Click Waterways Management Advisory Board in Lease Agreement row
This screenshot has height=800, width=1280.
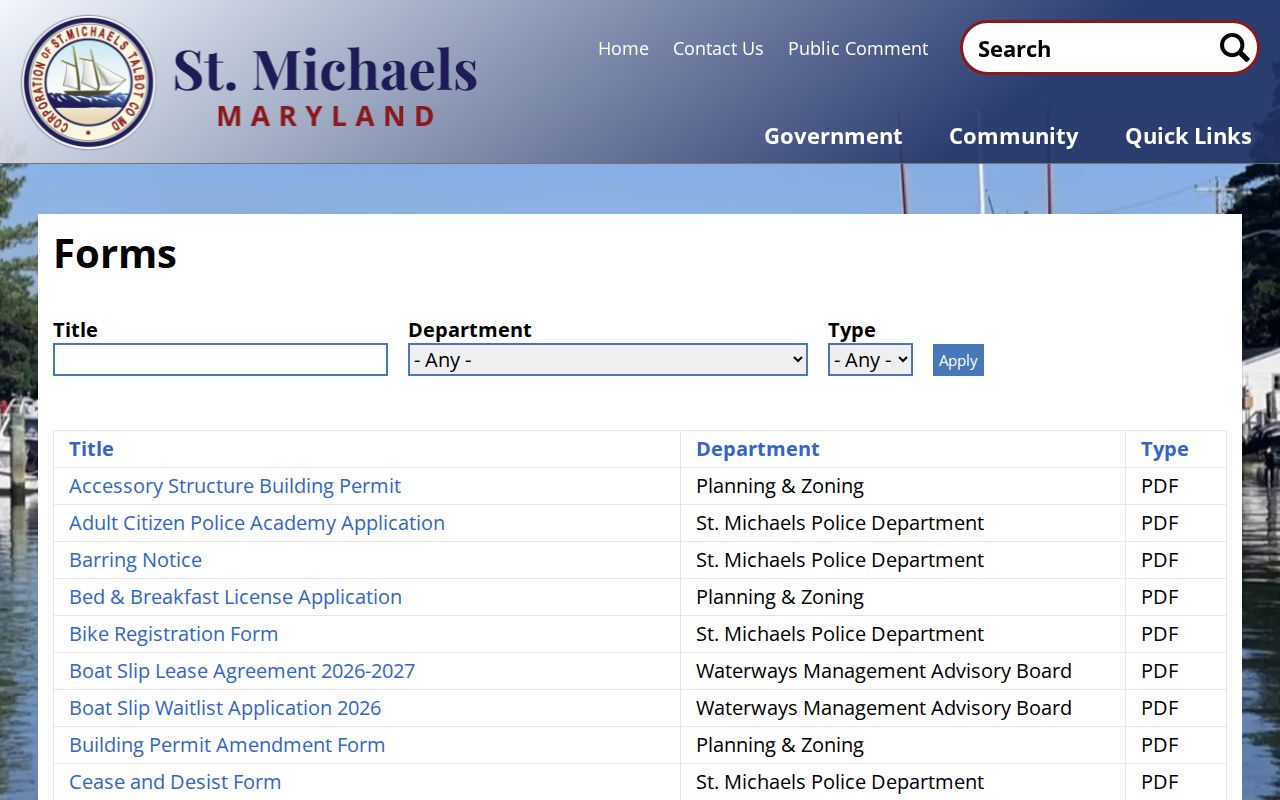884,671
